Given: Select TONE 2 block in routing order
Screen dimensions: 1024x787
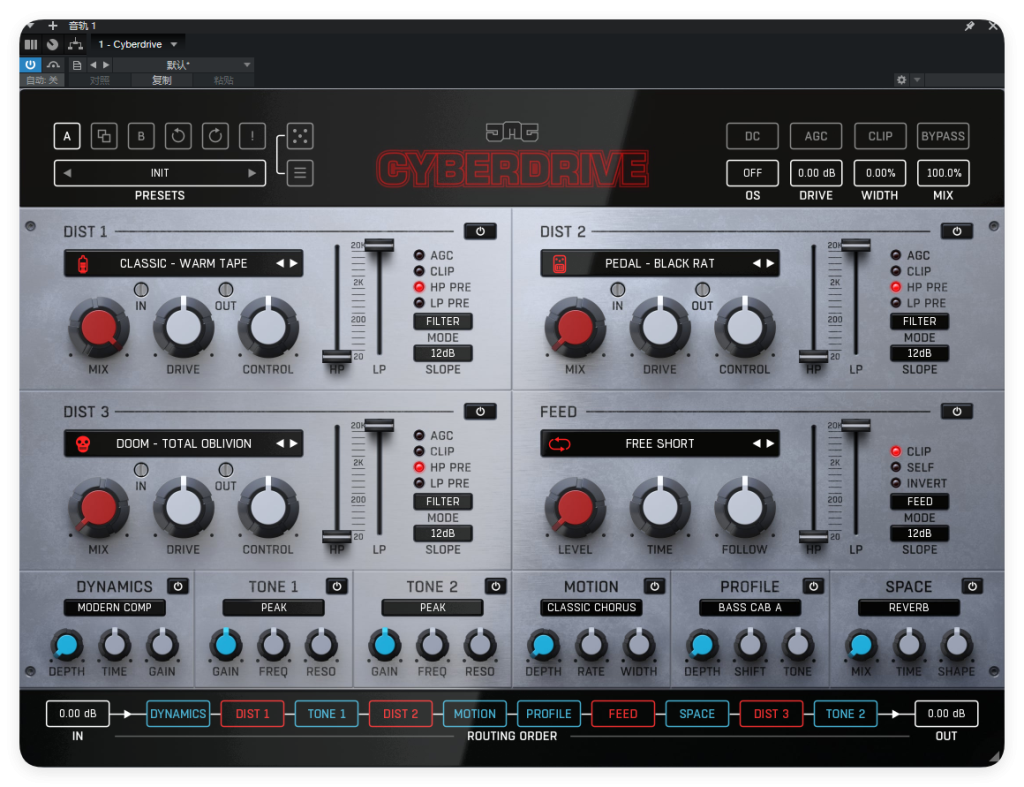Looking at the screenshot, I should (x=845, y=714).
